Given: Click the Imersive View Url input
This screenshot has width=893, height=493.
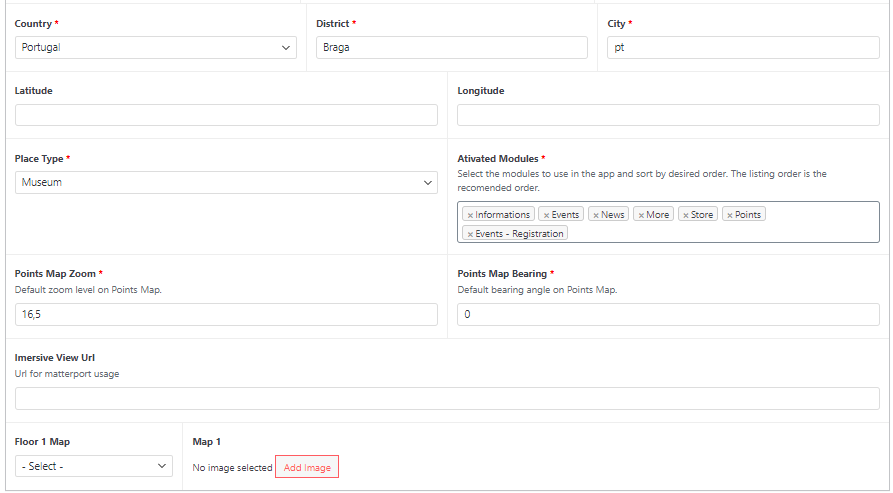Looking at the screenshot, I should point(447,398).
